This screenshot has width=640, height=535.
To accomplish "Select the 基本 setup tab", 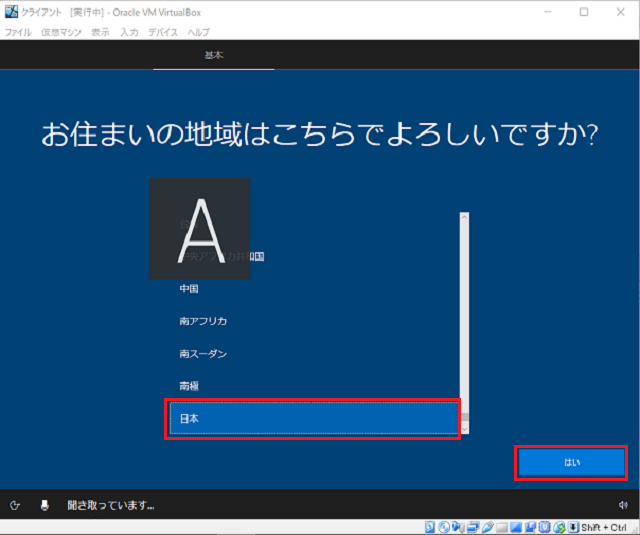I will 214,55.
